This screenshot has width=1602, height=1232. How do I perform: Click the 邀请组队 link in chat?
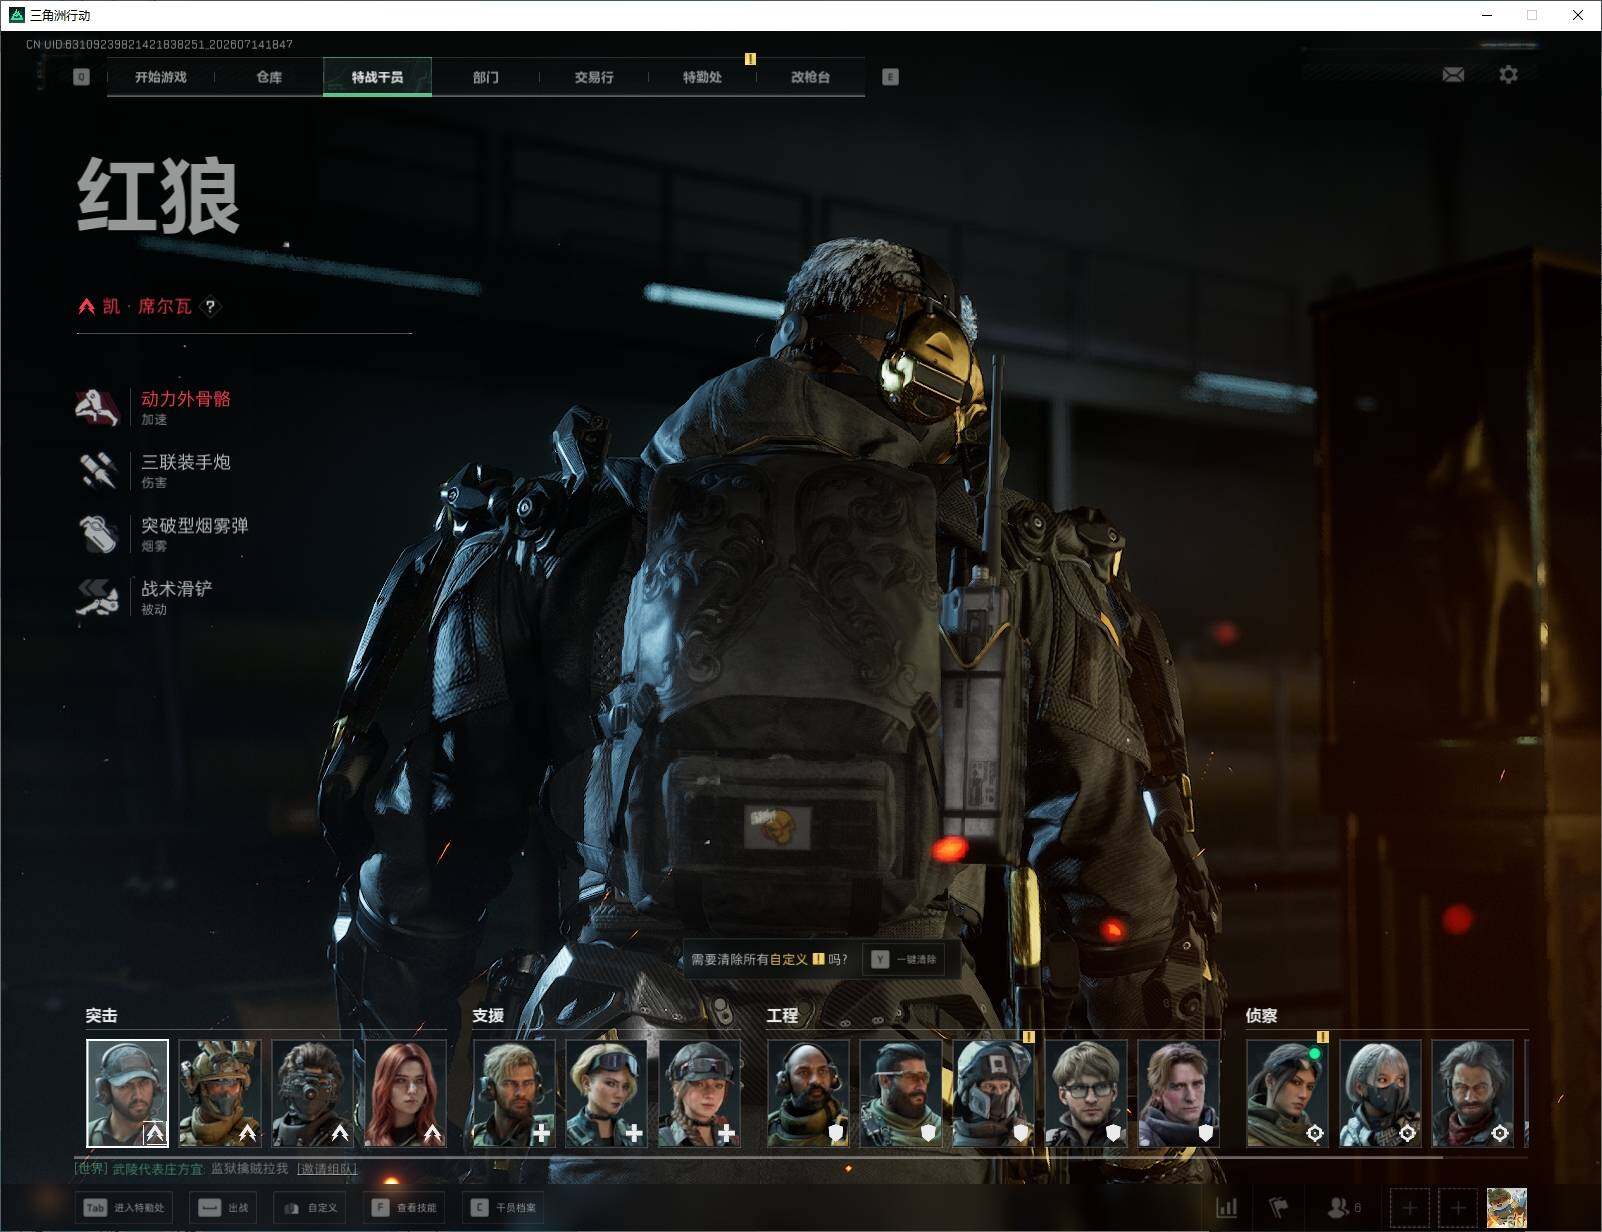point(327,1168)
